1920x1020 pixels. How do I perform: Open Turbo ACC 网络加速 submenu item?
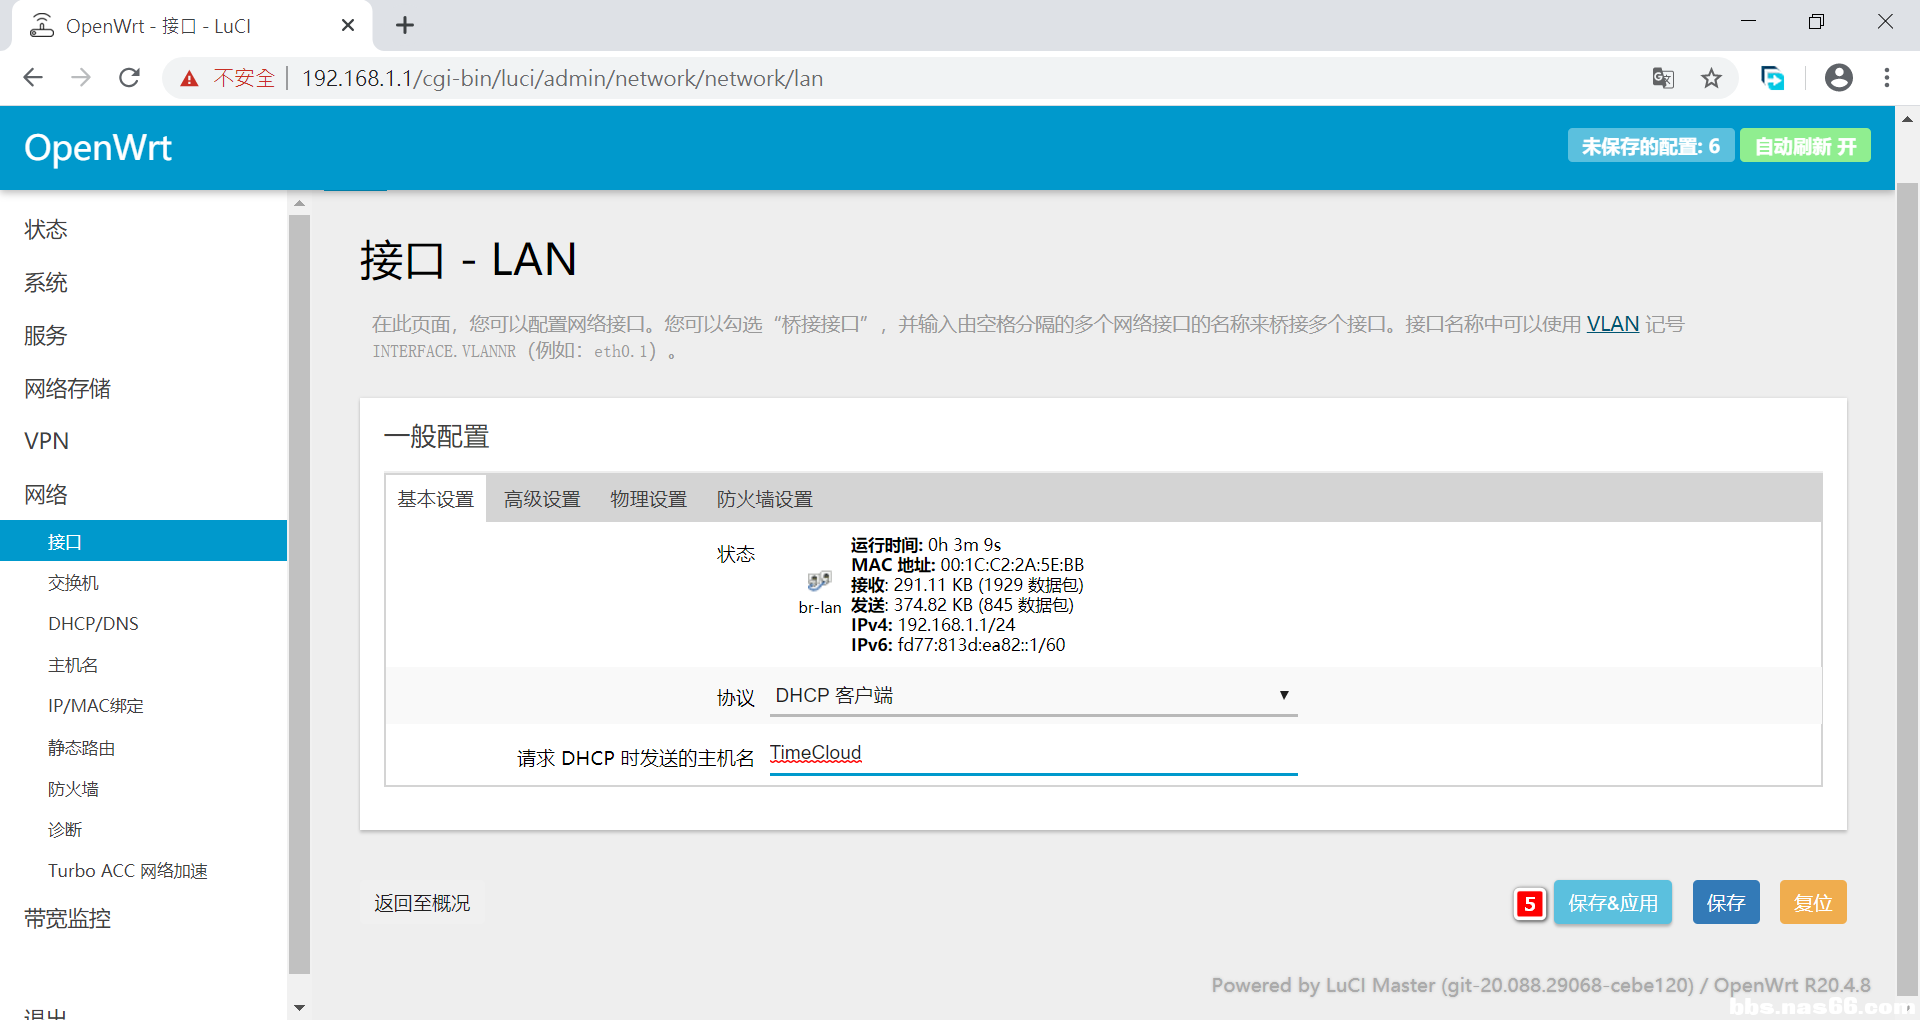pyautogui.click(x=128, y=871)
